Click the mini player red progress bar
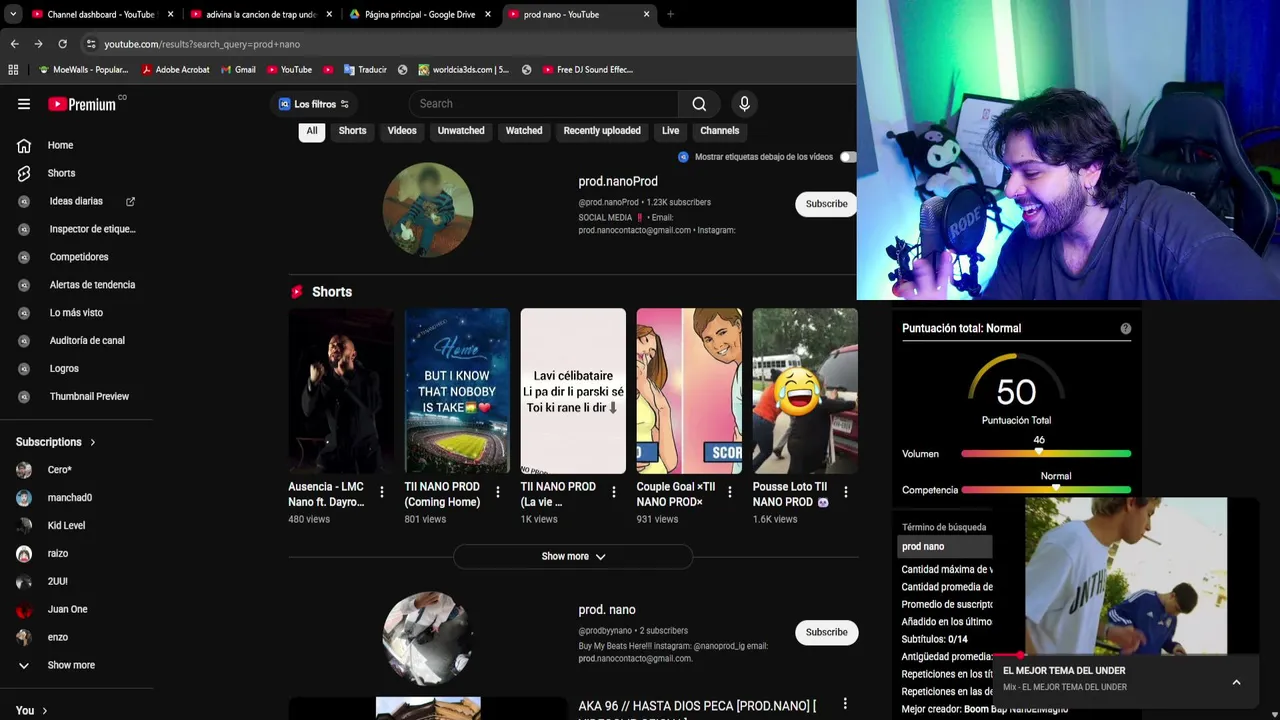1280x720 pixels. [x=1009, y=656]
